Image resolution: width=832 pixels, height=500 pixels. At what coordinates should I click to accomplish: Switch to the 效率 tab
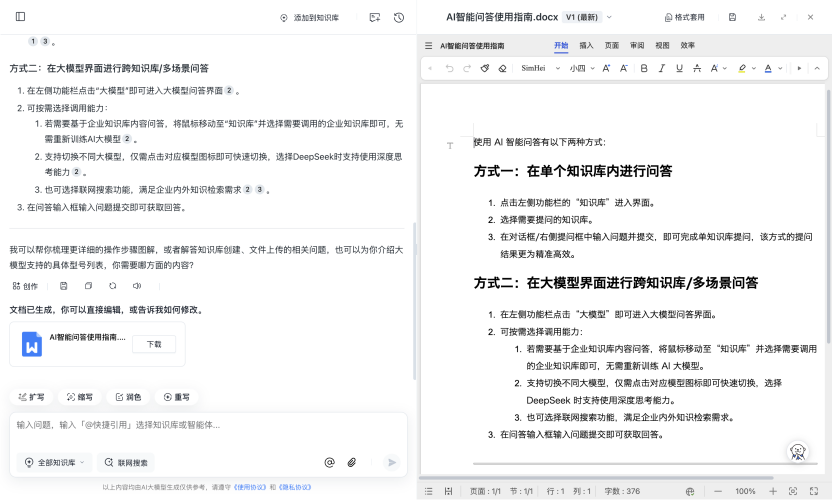[688, 46]
